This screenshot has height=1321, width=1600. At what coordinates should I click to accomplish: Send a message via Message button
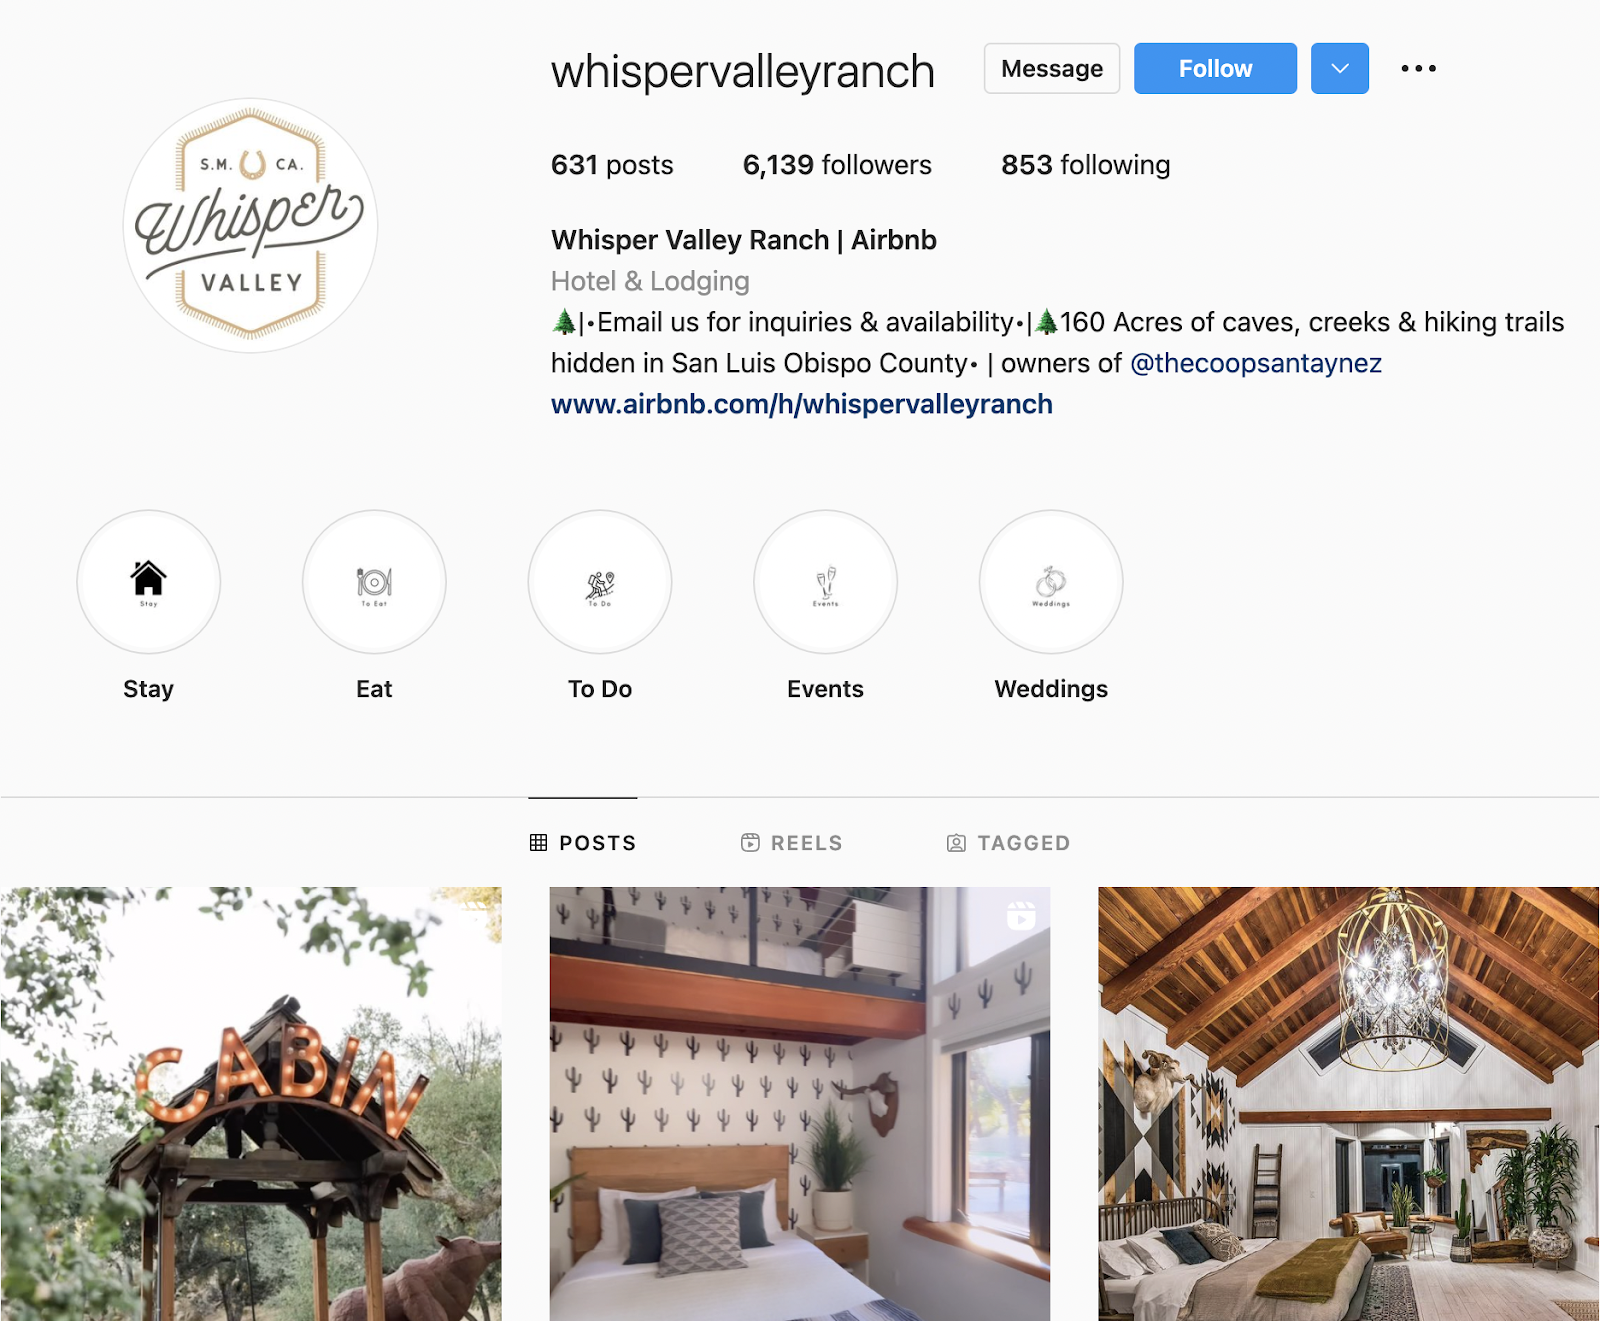pos(1052,68)
